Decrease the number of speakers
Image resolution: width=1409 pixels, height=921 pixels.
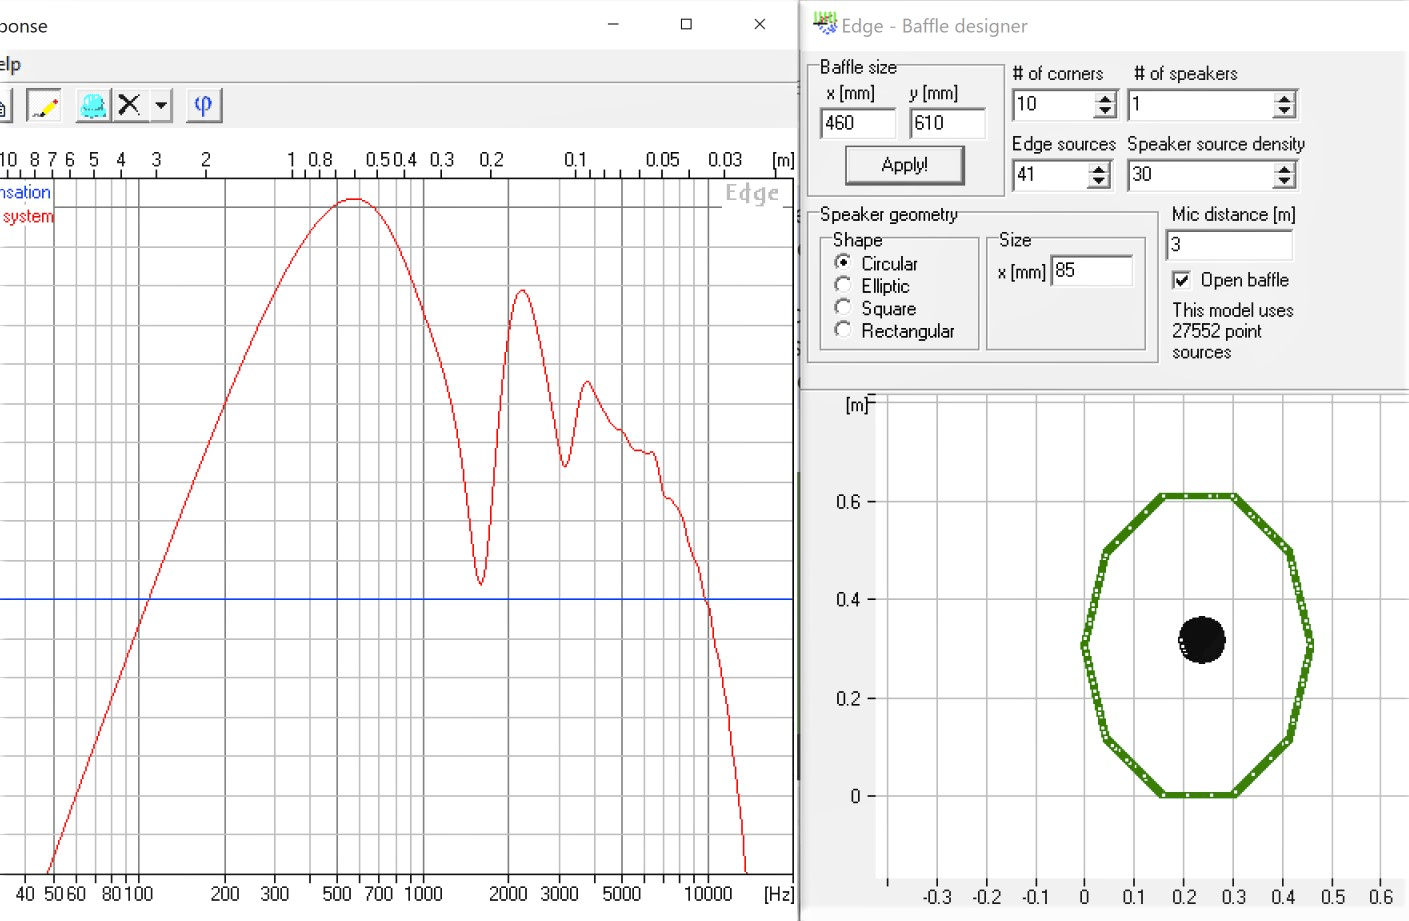point(1285,110)
